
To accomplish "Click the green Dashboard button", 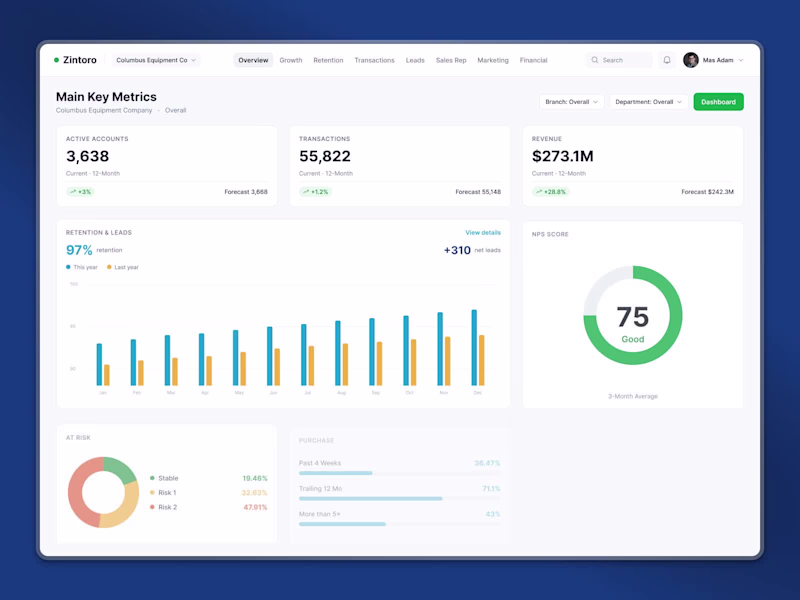I will 718,102.
